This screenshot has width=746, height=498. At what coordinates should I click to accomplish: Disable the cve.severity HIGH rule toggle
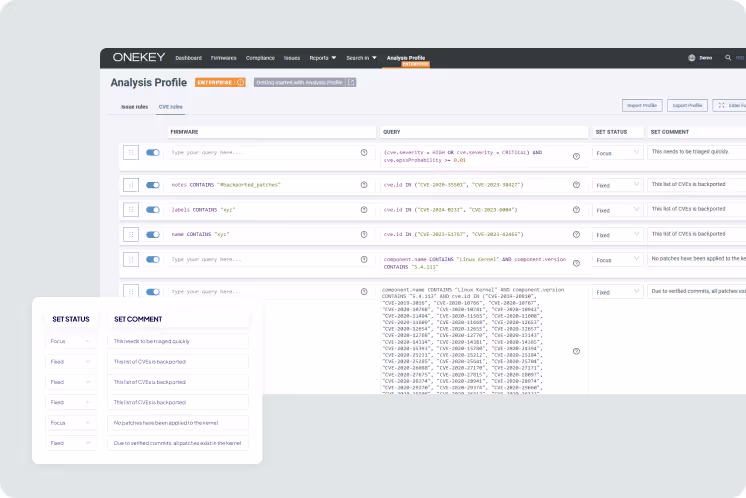coord(153,153)
